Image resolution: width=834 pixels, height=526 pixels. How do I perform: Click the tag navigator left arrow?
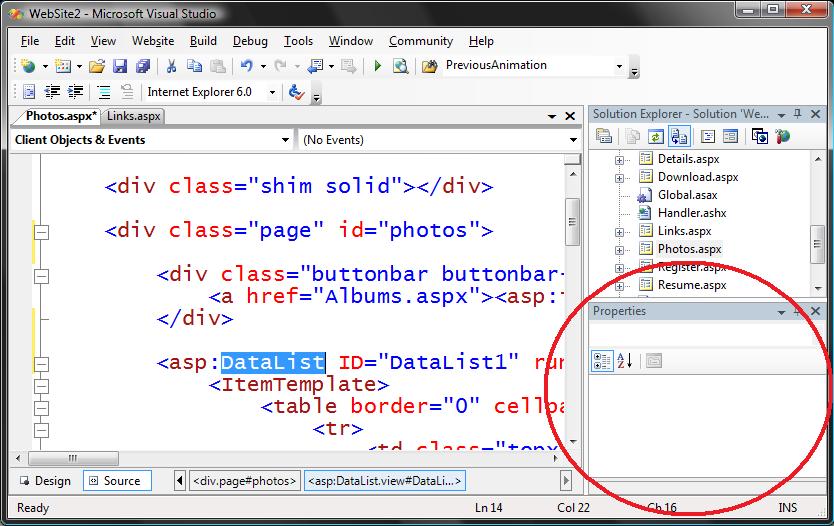pos(180,481)
